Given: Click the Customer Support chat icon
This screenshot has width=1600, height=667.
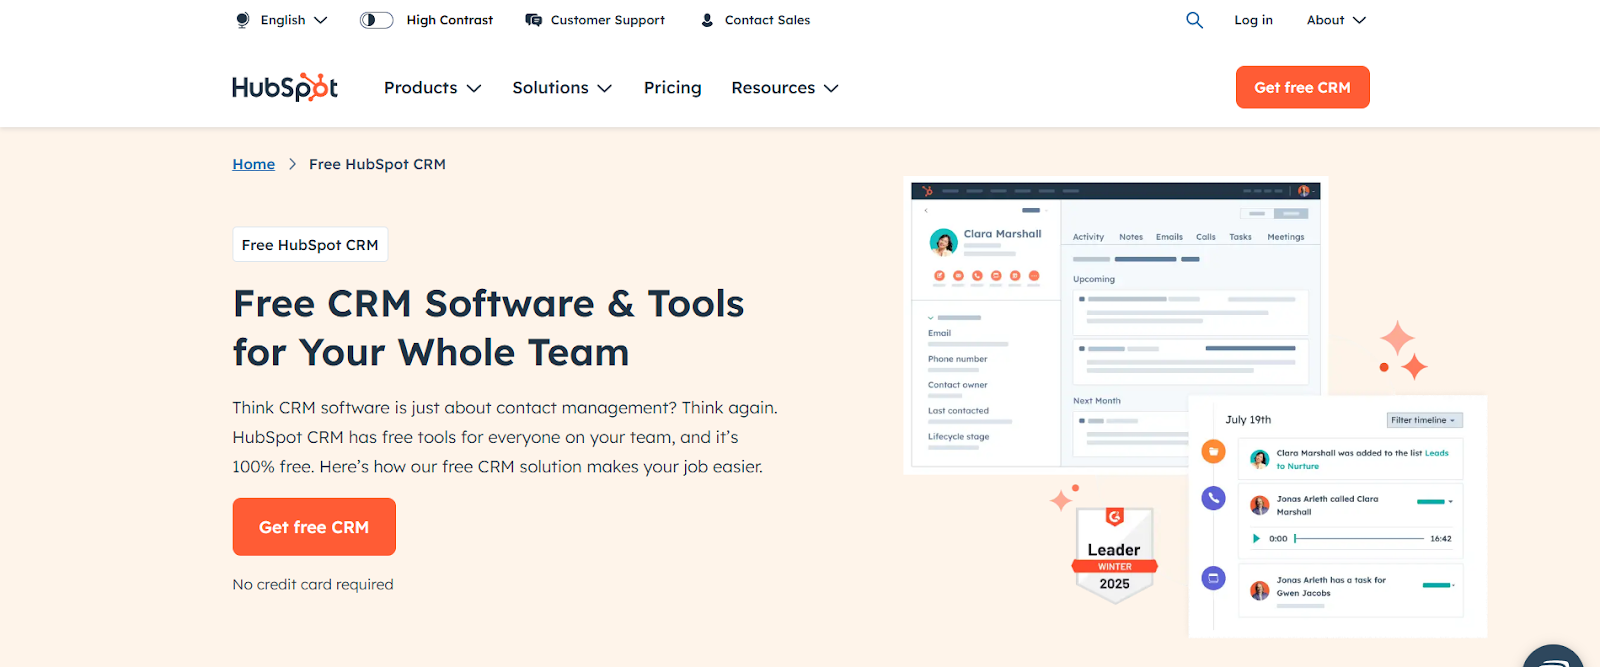Looking at the screenshot, I should tap(534, 20).
